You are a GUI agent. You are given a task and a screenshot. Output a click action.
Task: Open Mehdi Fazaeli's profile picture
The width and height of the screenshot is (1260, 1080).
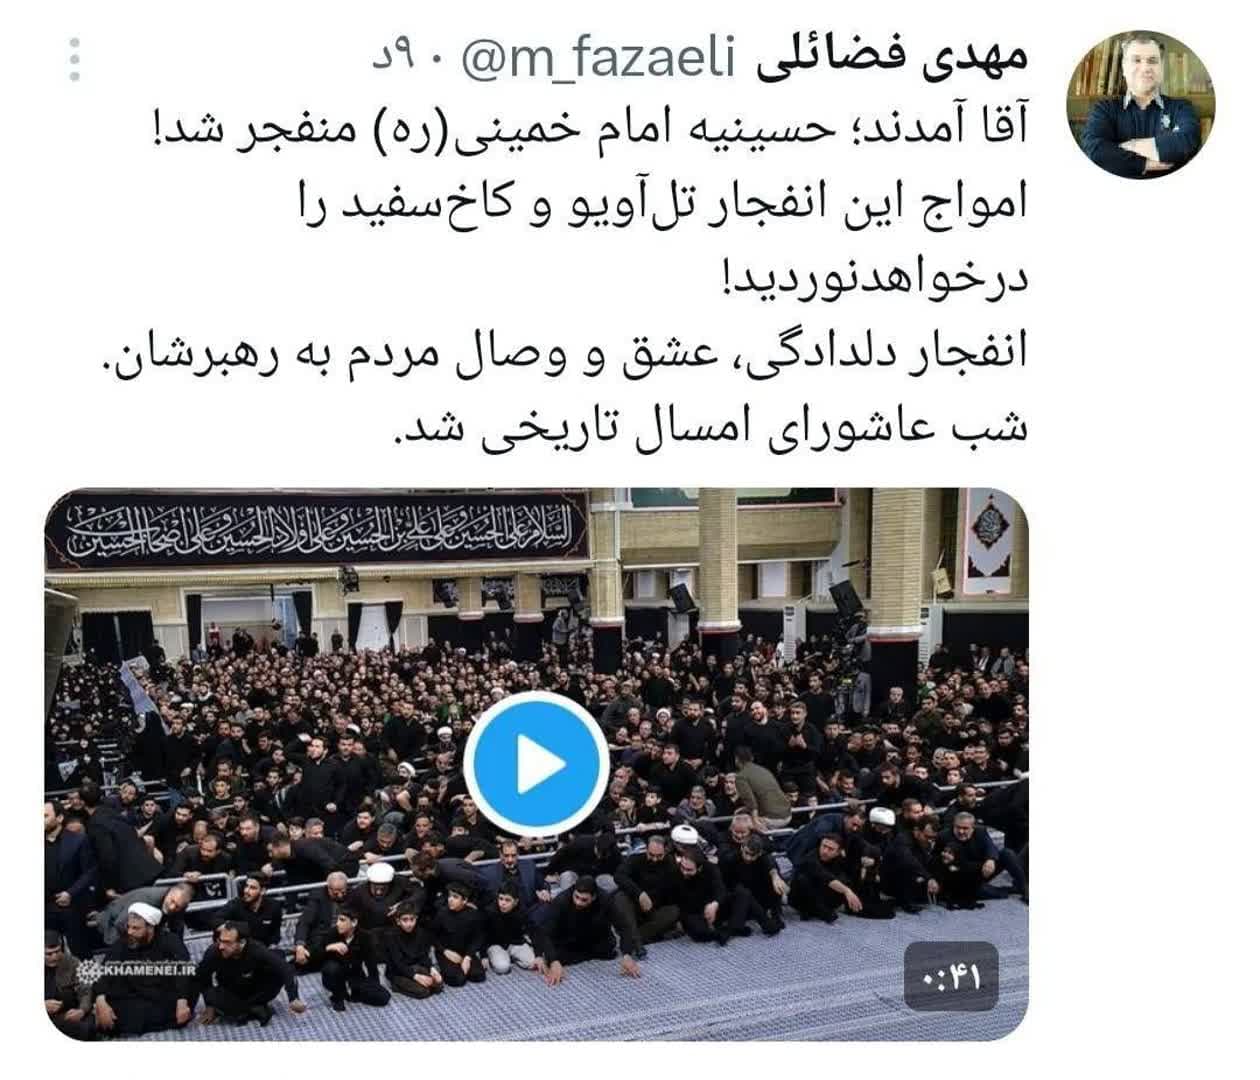(1141, 104)
